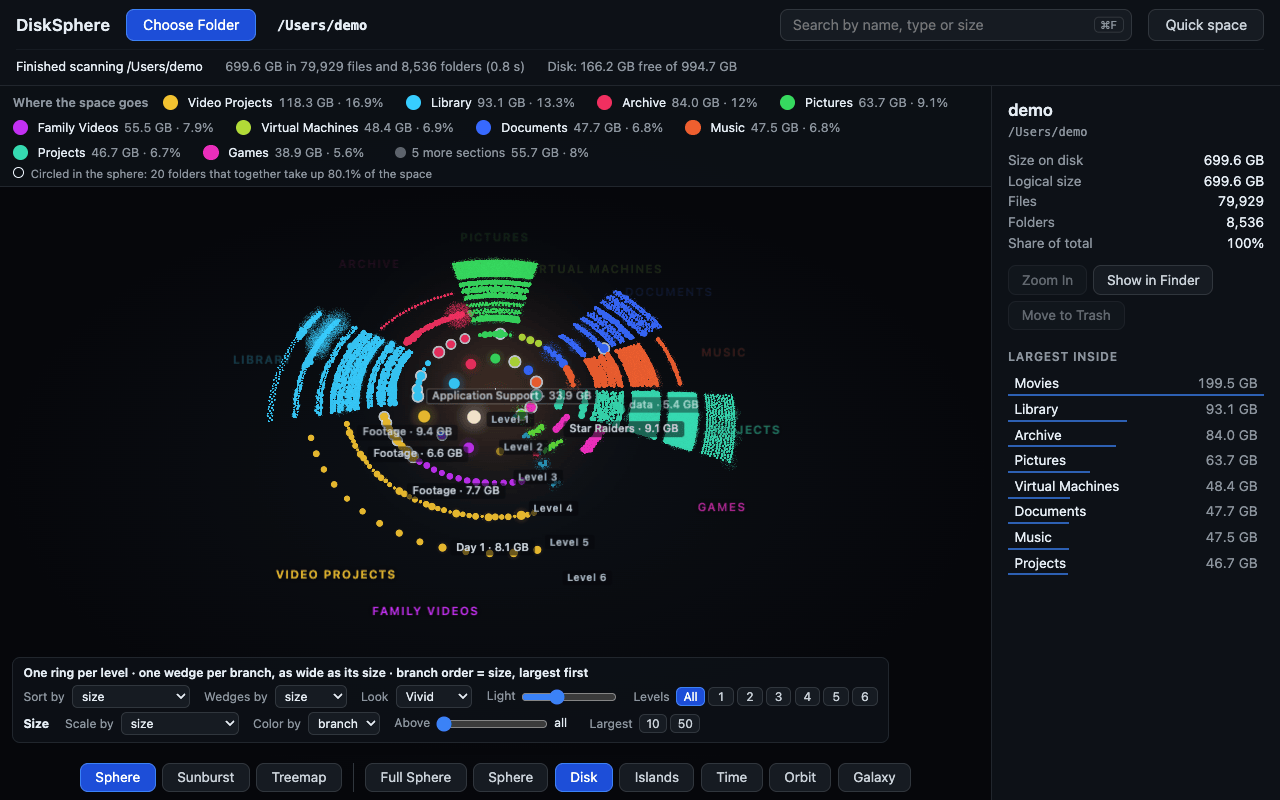
Task: Show the 10 largest items
Action: 653,724
